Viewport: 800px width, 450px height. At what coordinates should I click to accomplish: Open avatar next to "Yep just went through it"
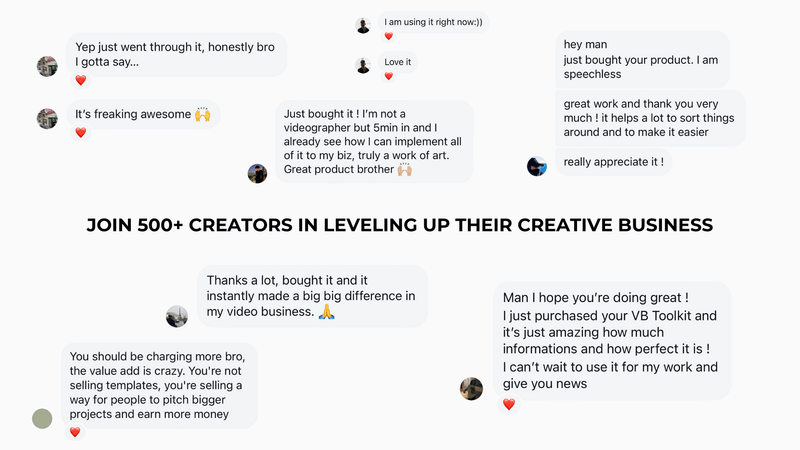click(x=47, y=66)
